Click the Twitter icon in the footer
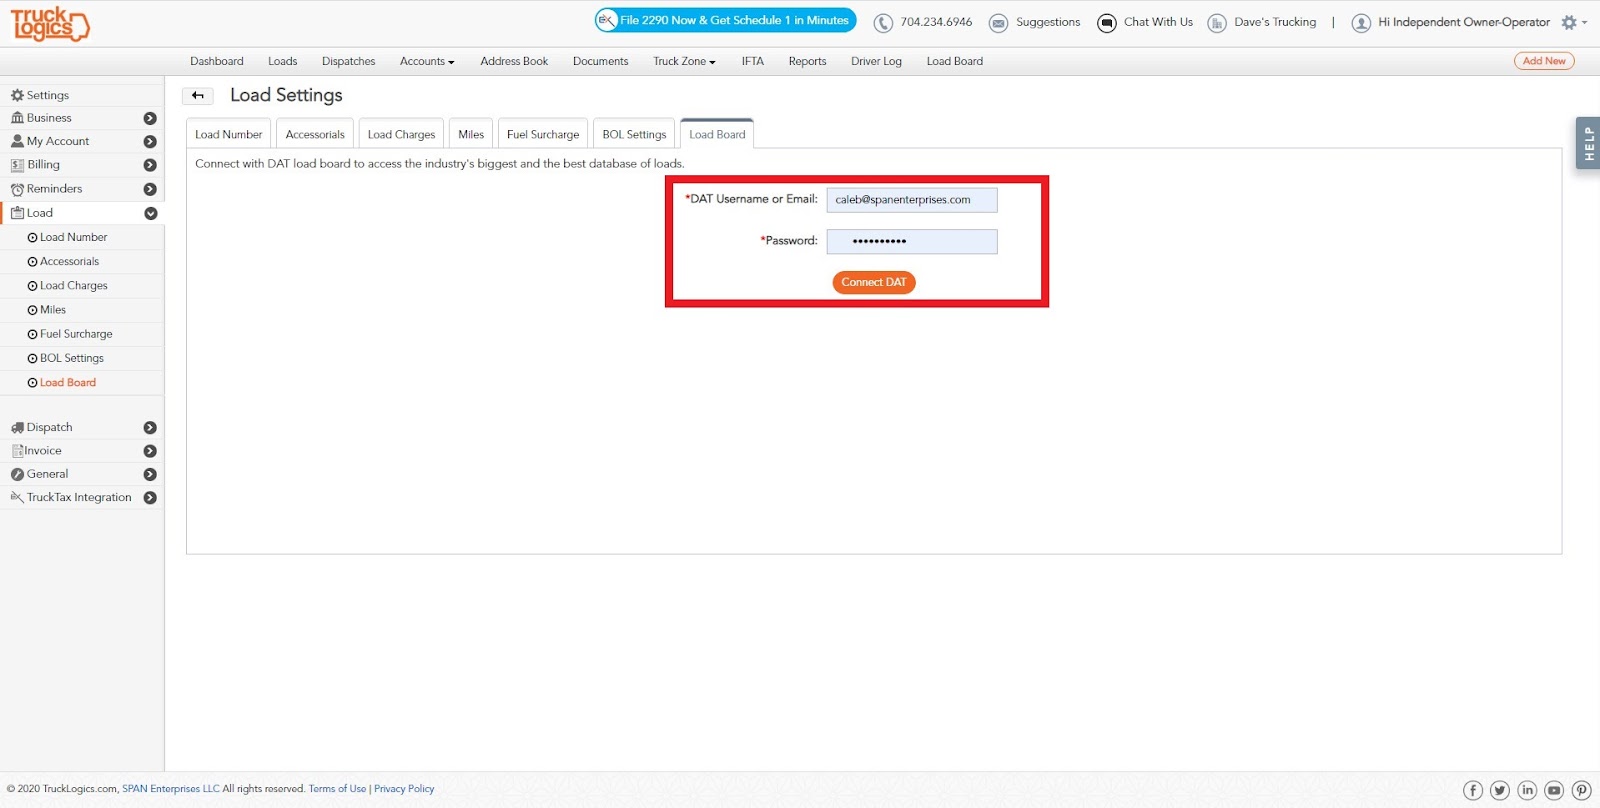The image size is (1600, 808). 1500,790
